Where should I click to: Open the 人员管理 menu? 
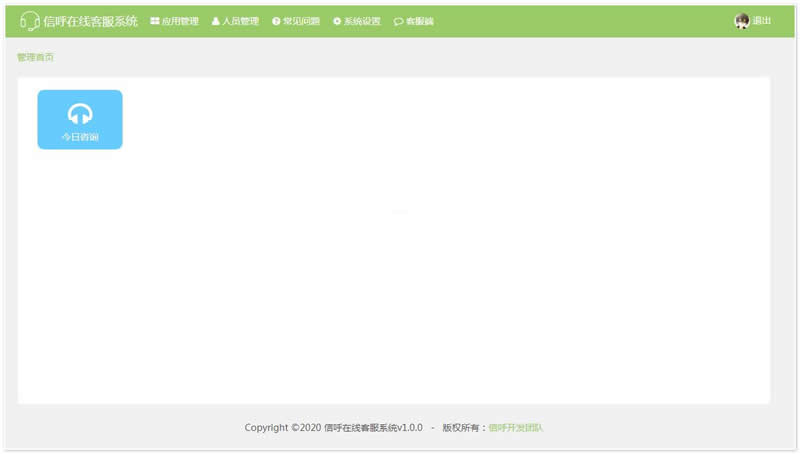tap(240, 21)
